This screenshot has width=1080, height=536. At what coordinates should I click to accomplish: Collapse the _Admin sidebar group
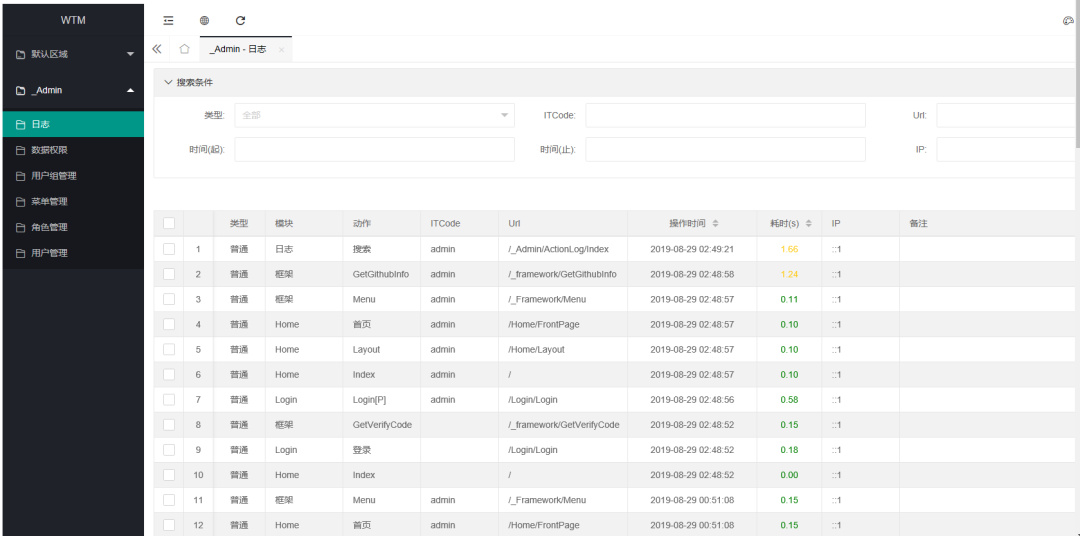click(75, 90)
